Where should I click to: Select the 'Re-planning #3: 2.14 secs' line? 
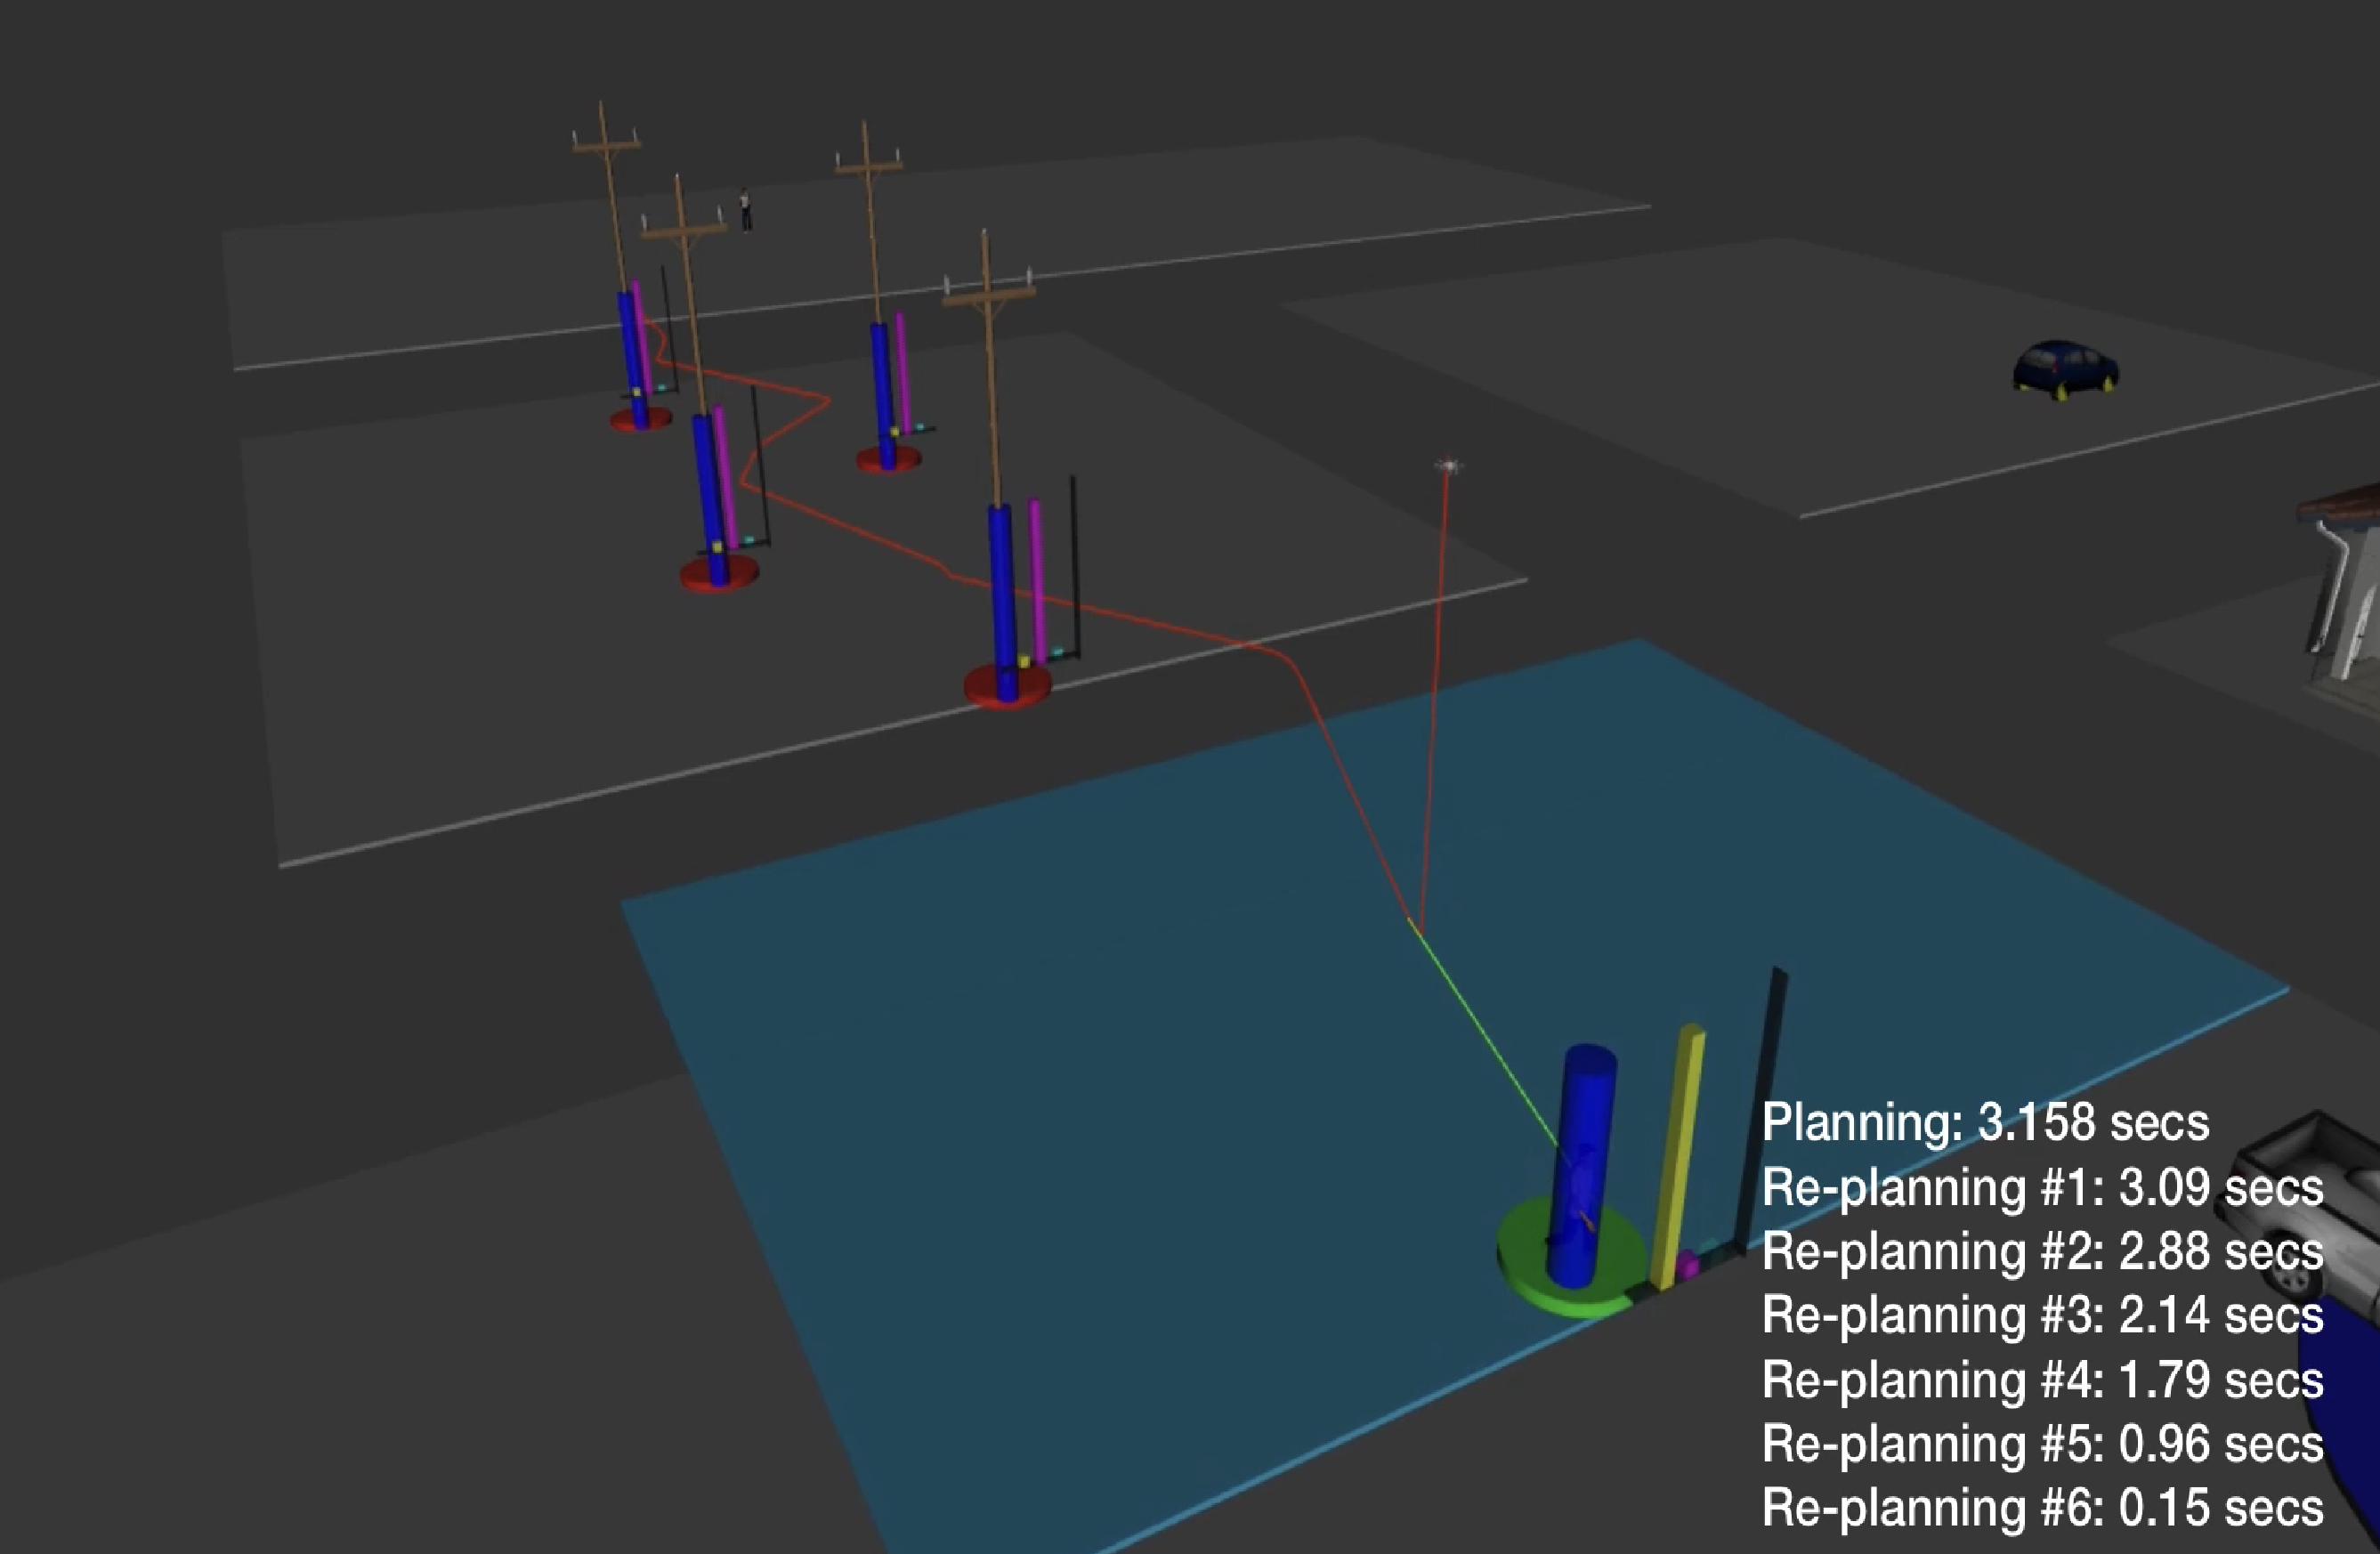click(x=2042, y=1315)
